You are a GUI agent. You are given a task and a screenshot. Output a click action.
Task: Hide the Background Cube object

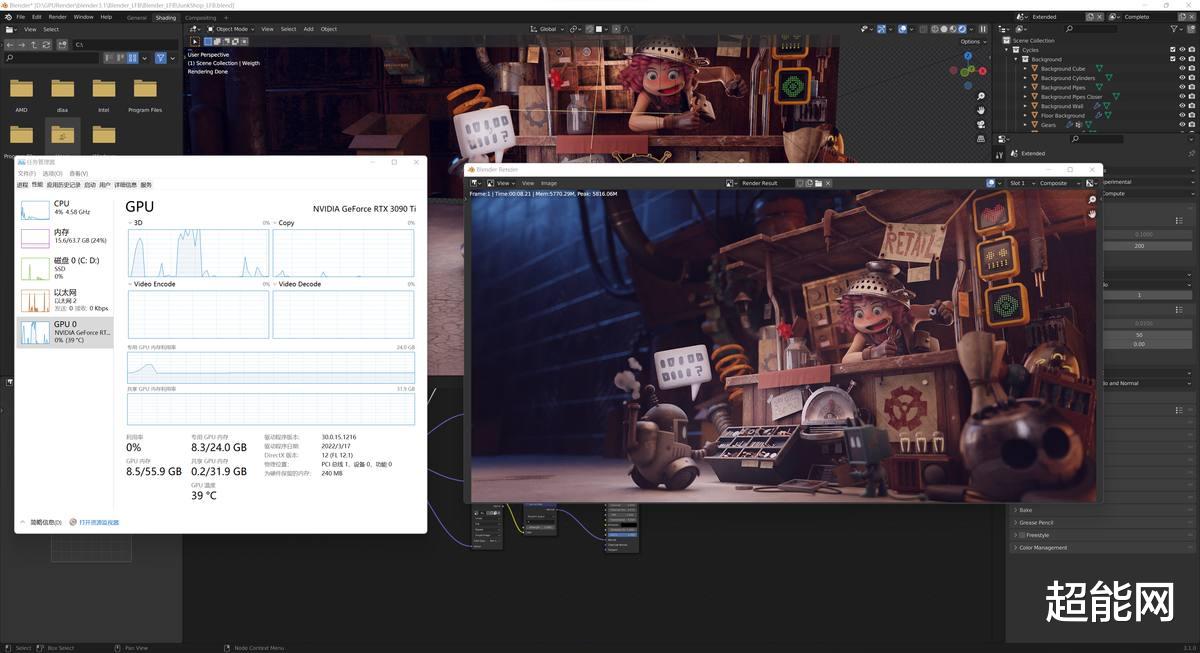[1181, 68]
